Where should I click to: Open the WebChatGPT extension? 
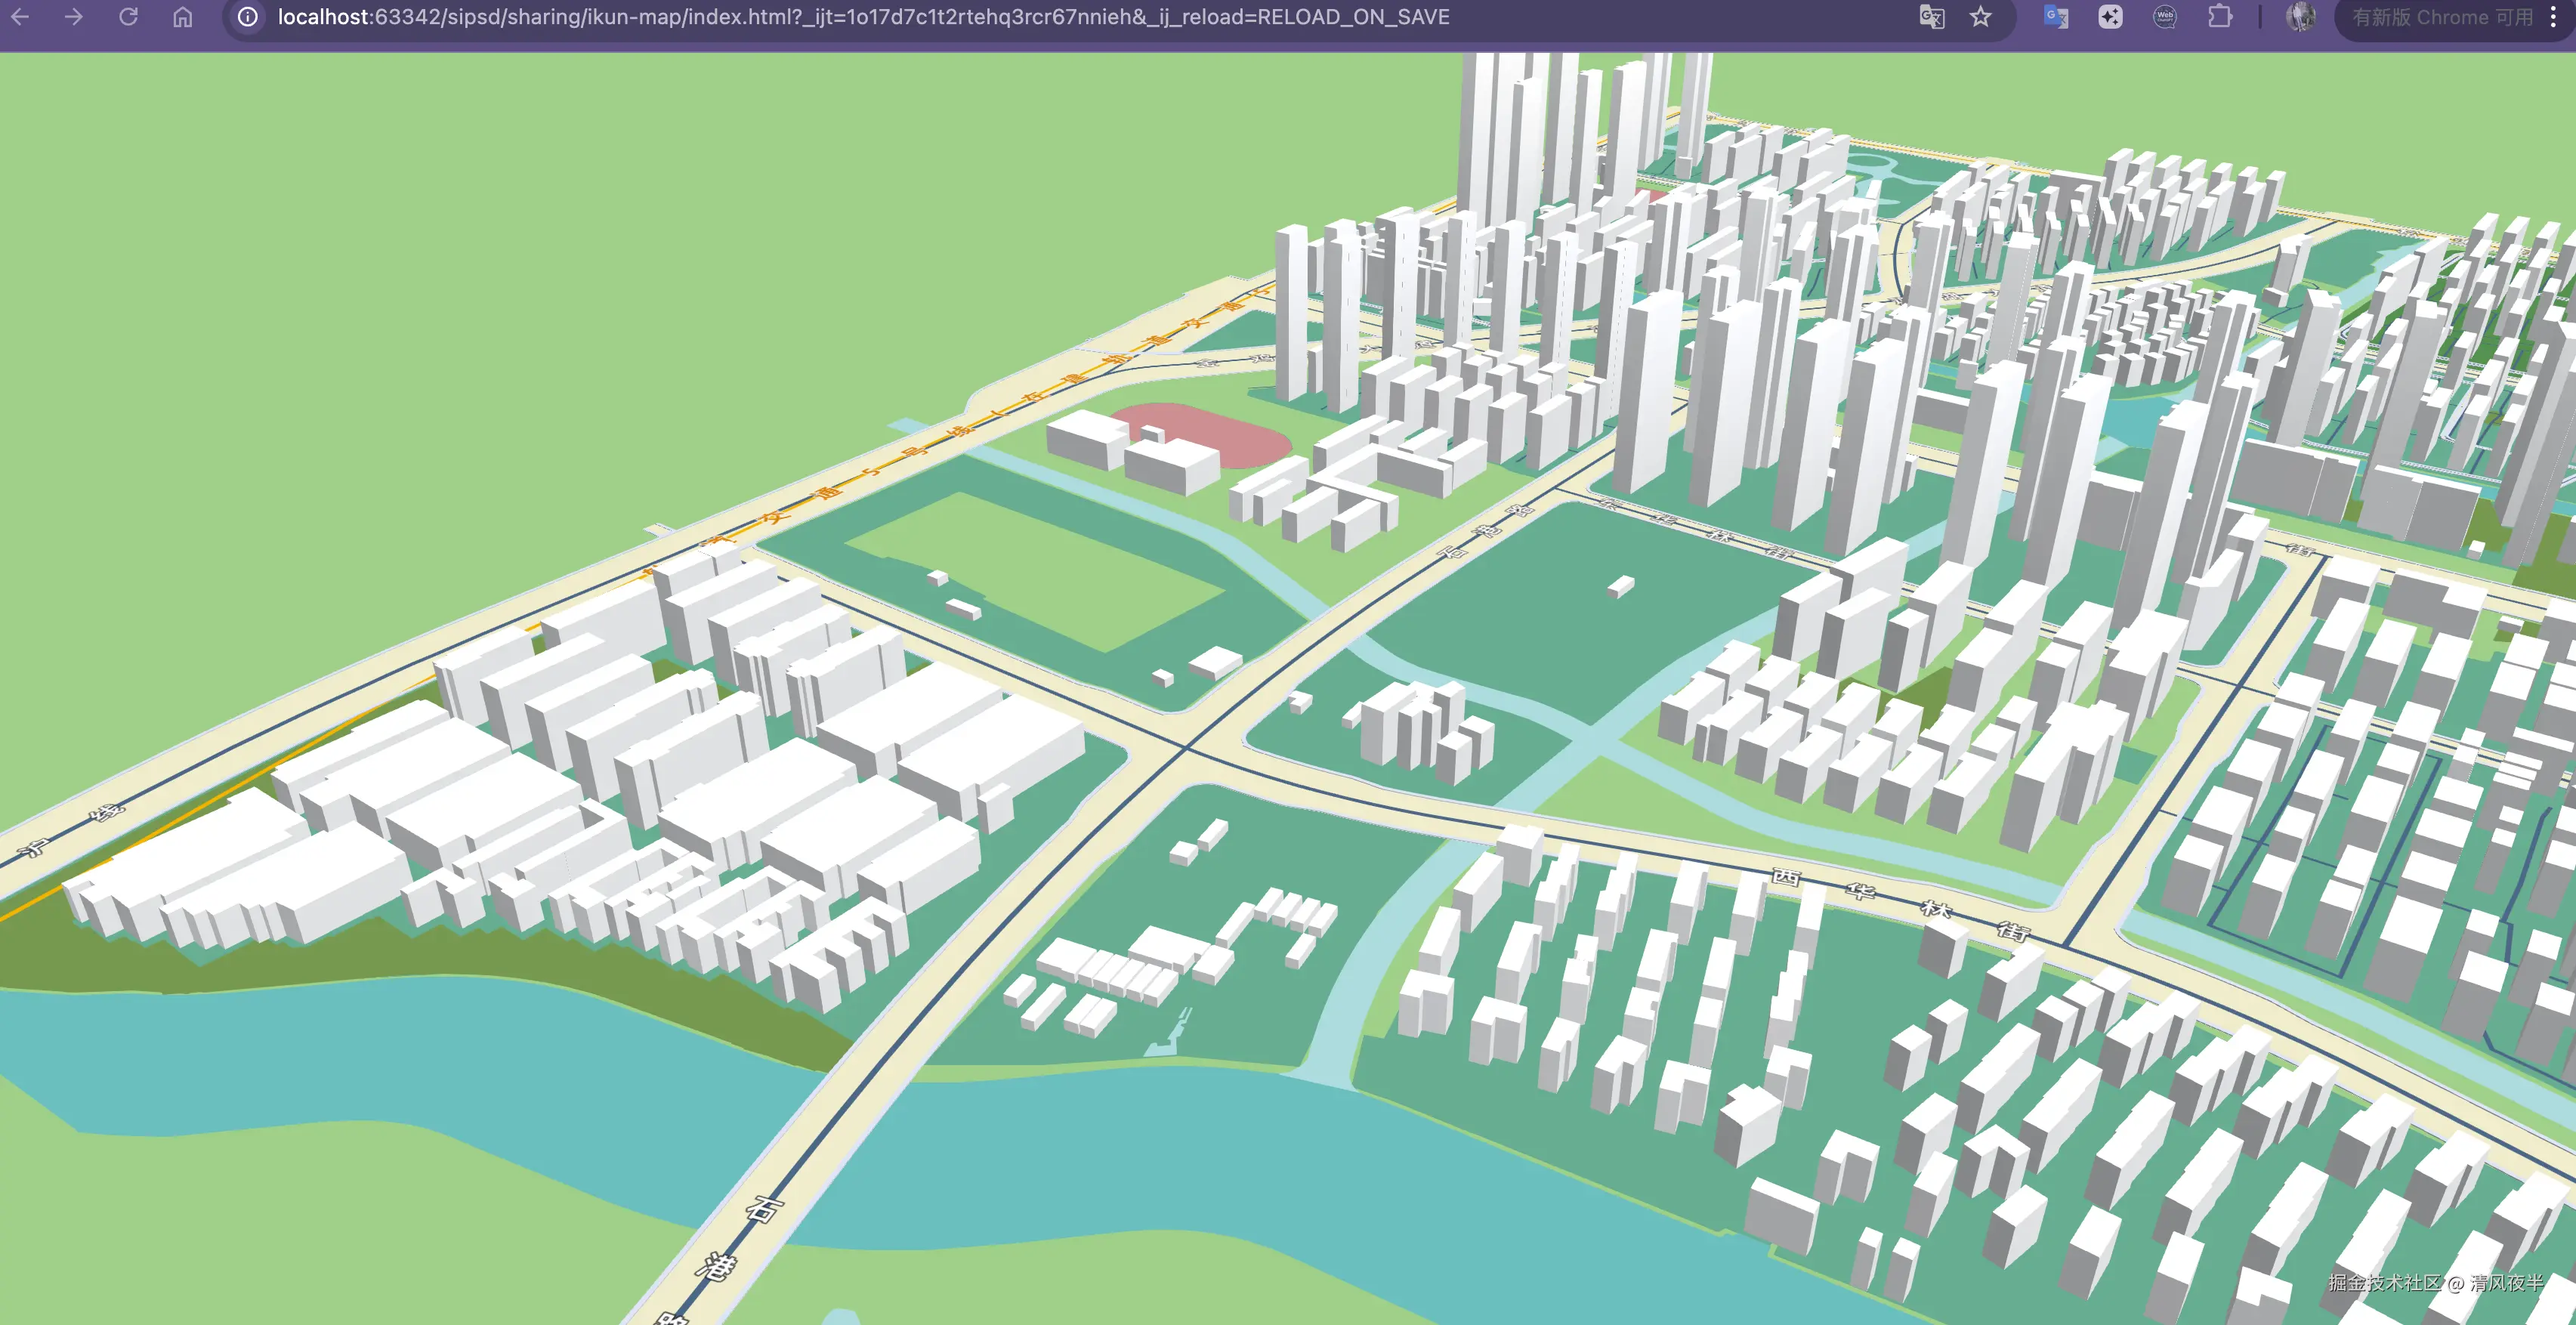[x=2165, y=17]
